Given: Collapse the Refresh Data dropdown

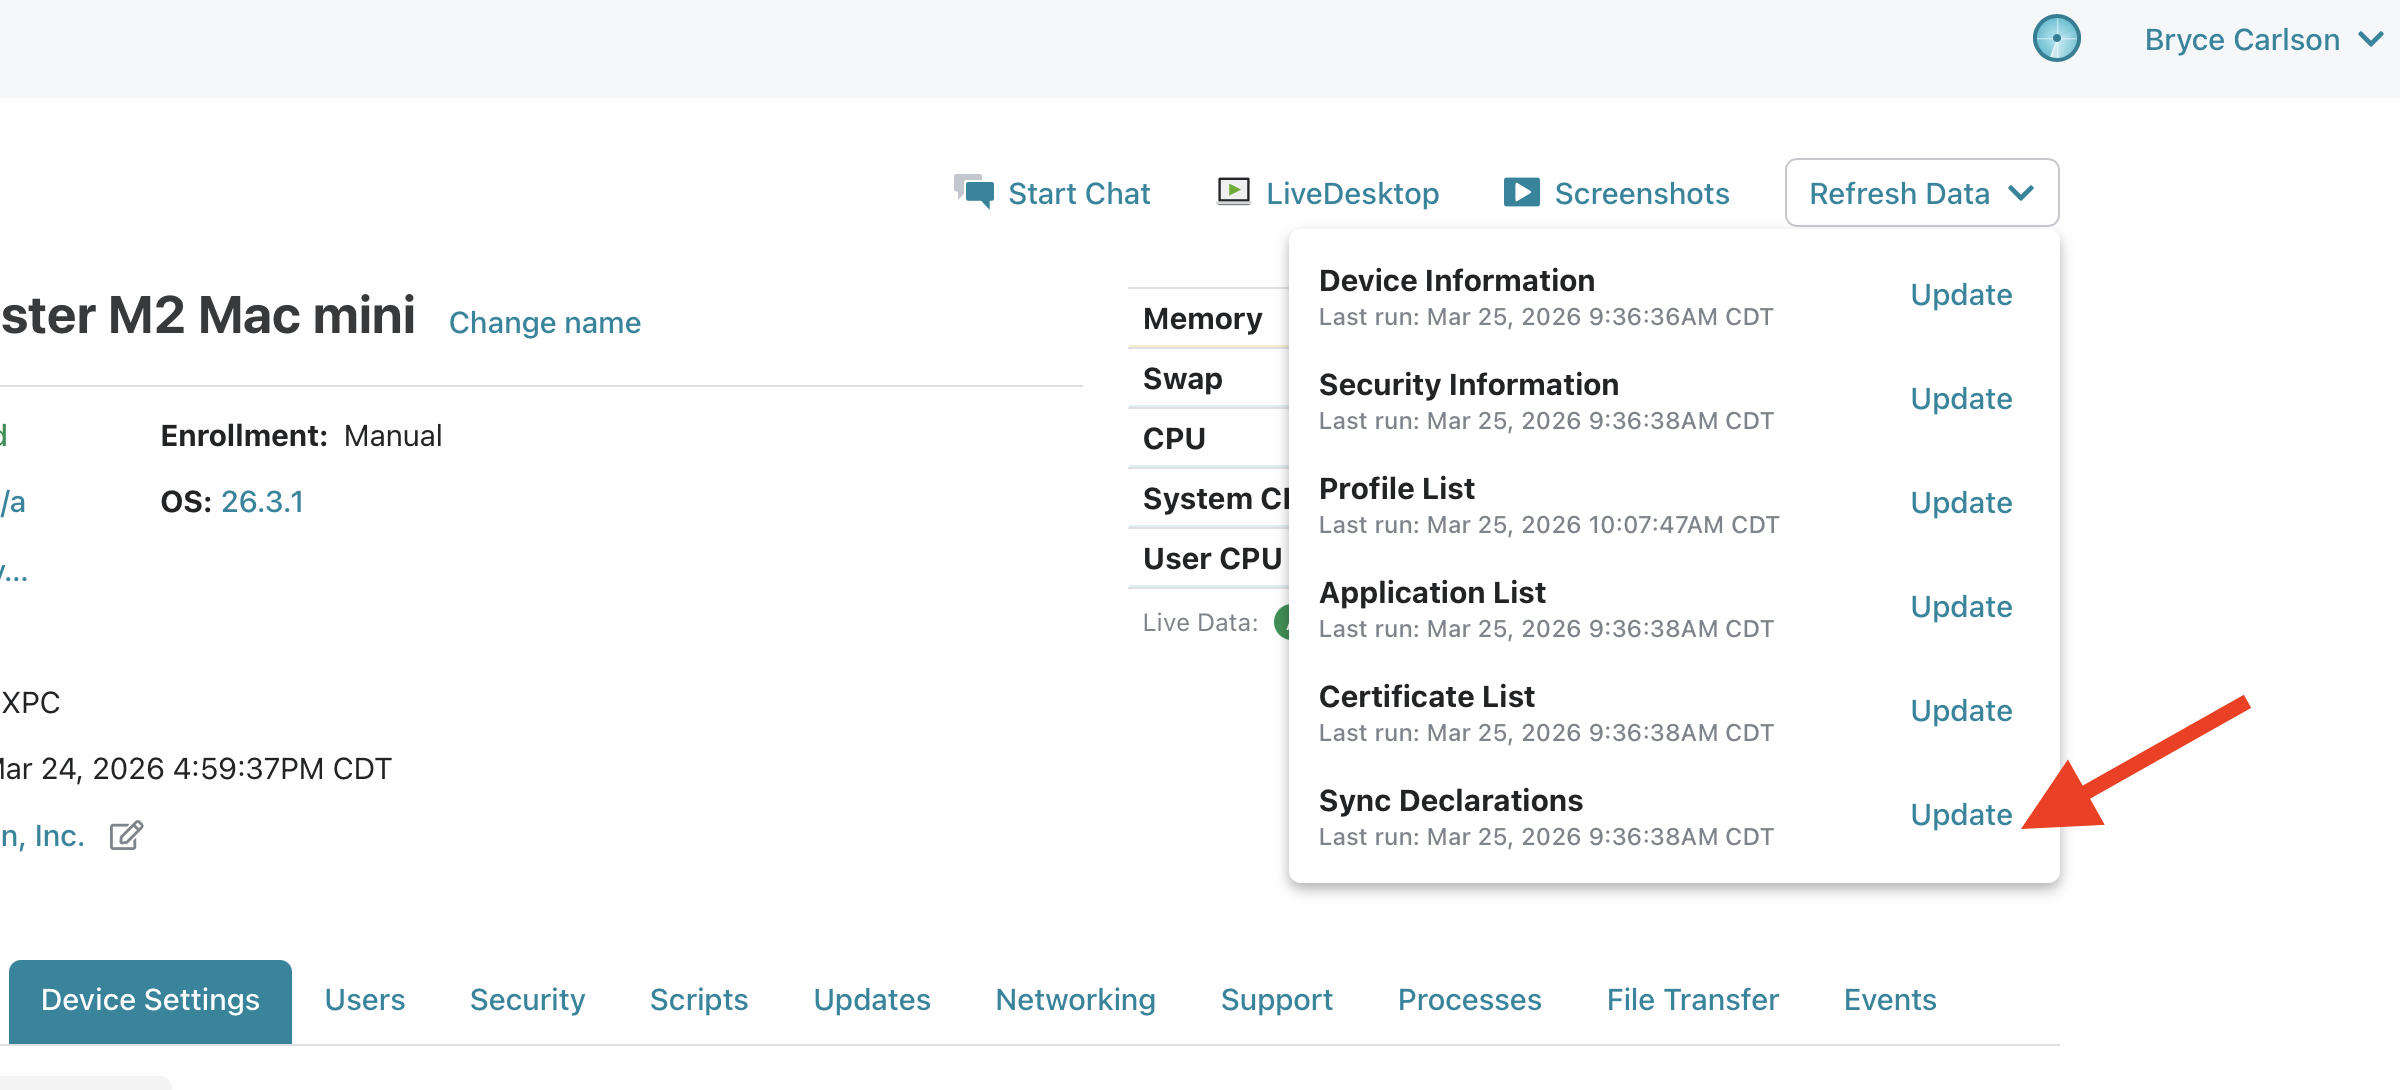Looking at the screenshot, I should click(1921, 193).
